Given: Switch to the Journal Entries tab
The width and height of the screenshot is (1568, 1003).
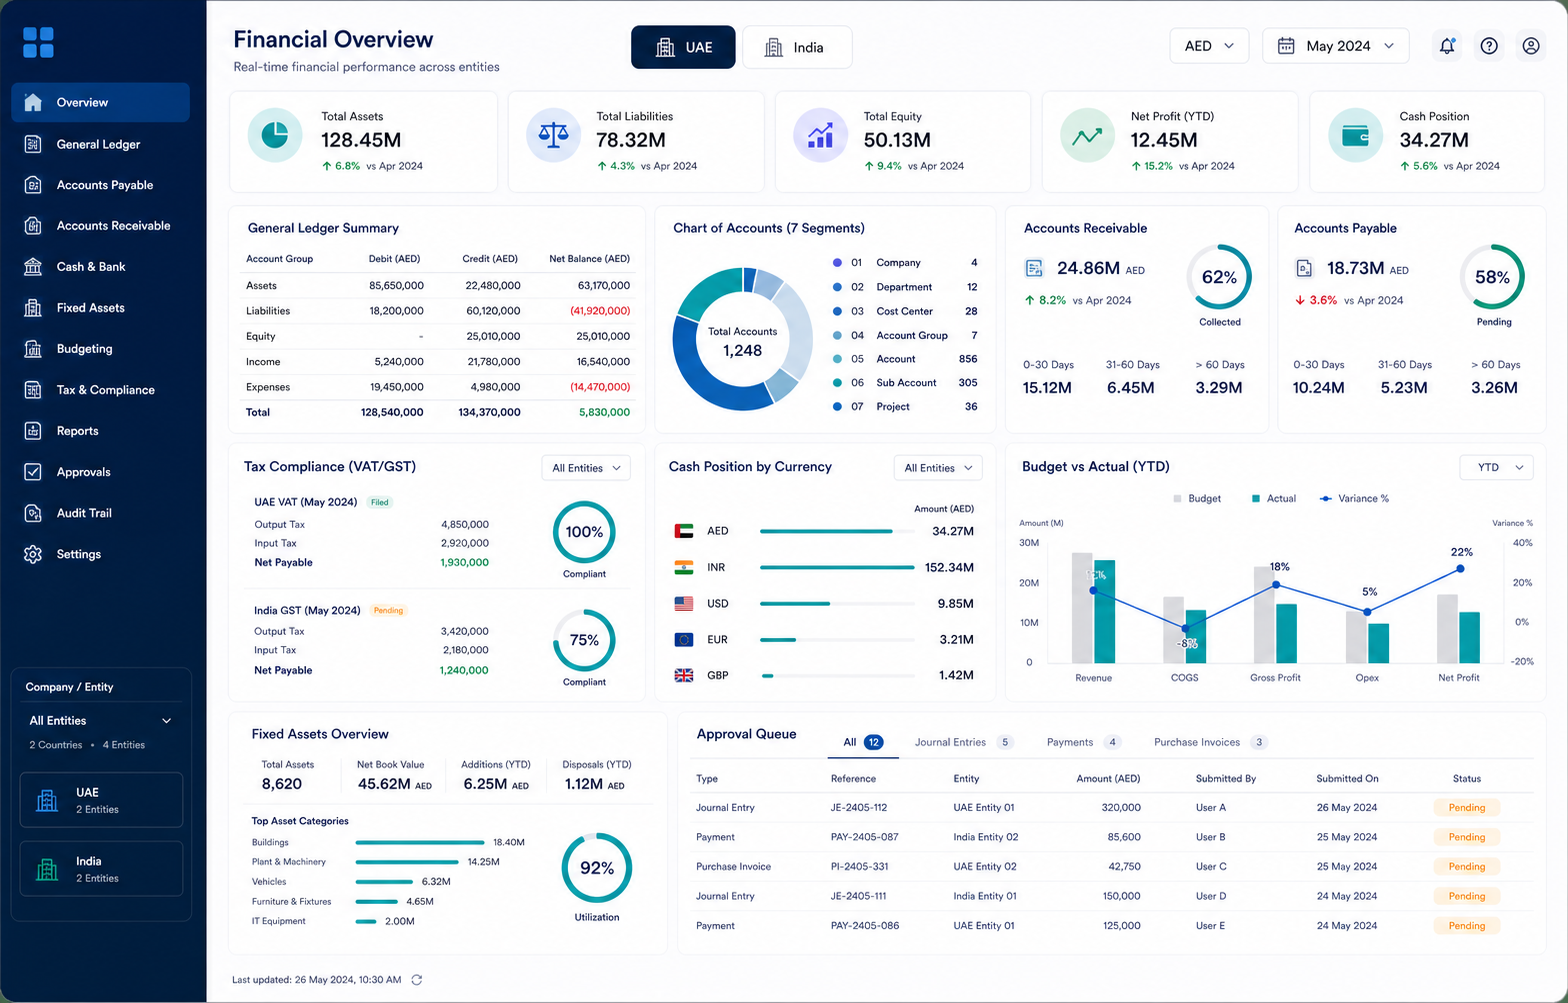Looking at the screenshot, I should 964,742.
